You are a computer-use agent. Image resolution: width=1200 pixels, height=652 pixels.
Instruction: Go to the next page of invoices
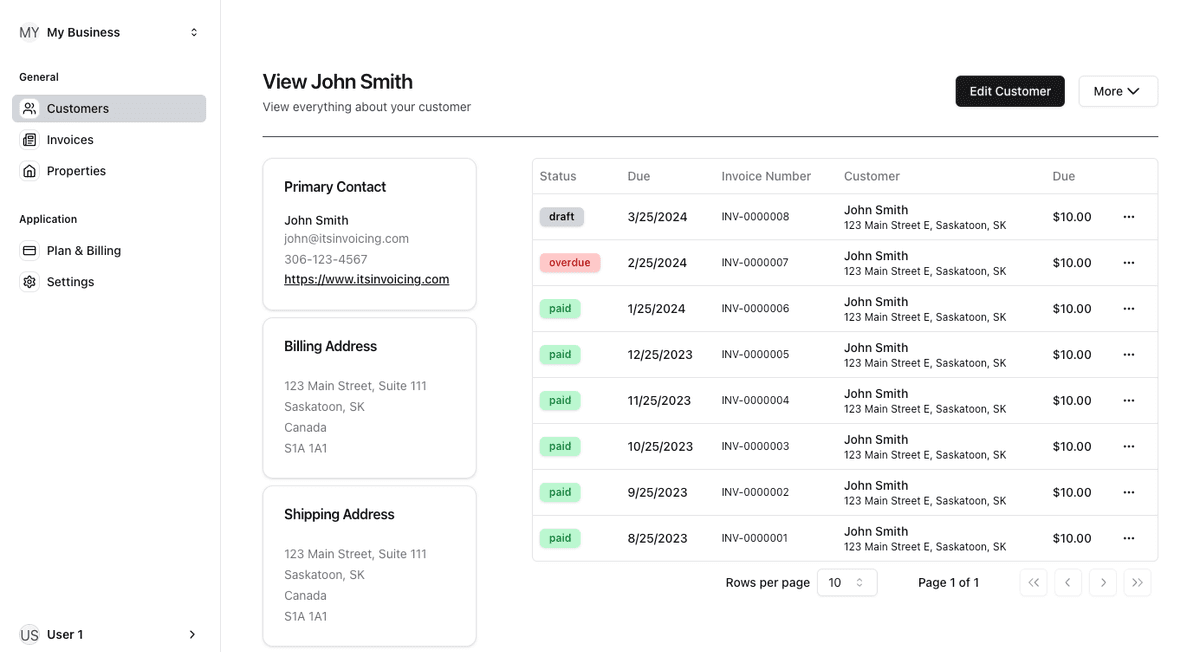click(1102, 583)
